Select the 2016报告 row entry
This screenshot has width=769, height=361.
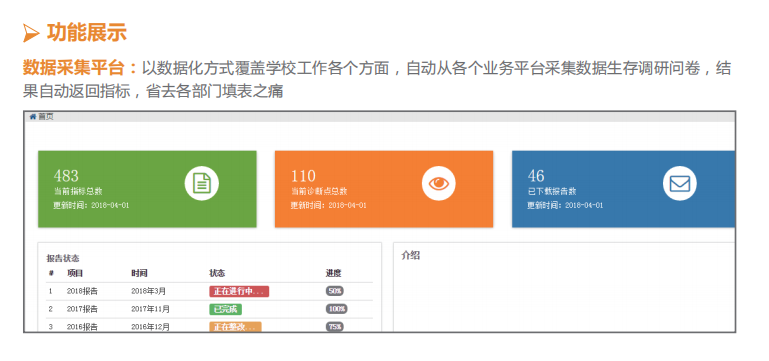82,327
